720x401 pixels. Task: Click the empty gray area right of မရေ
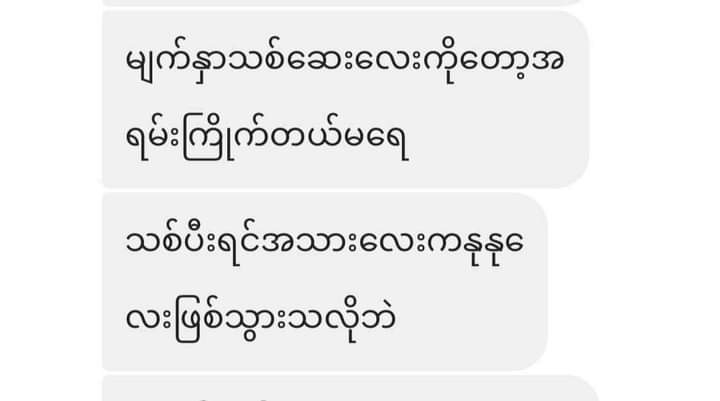click(x=496, y=138)
